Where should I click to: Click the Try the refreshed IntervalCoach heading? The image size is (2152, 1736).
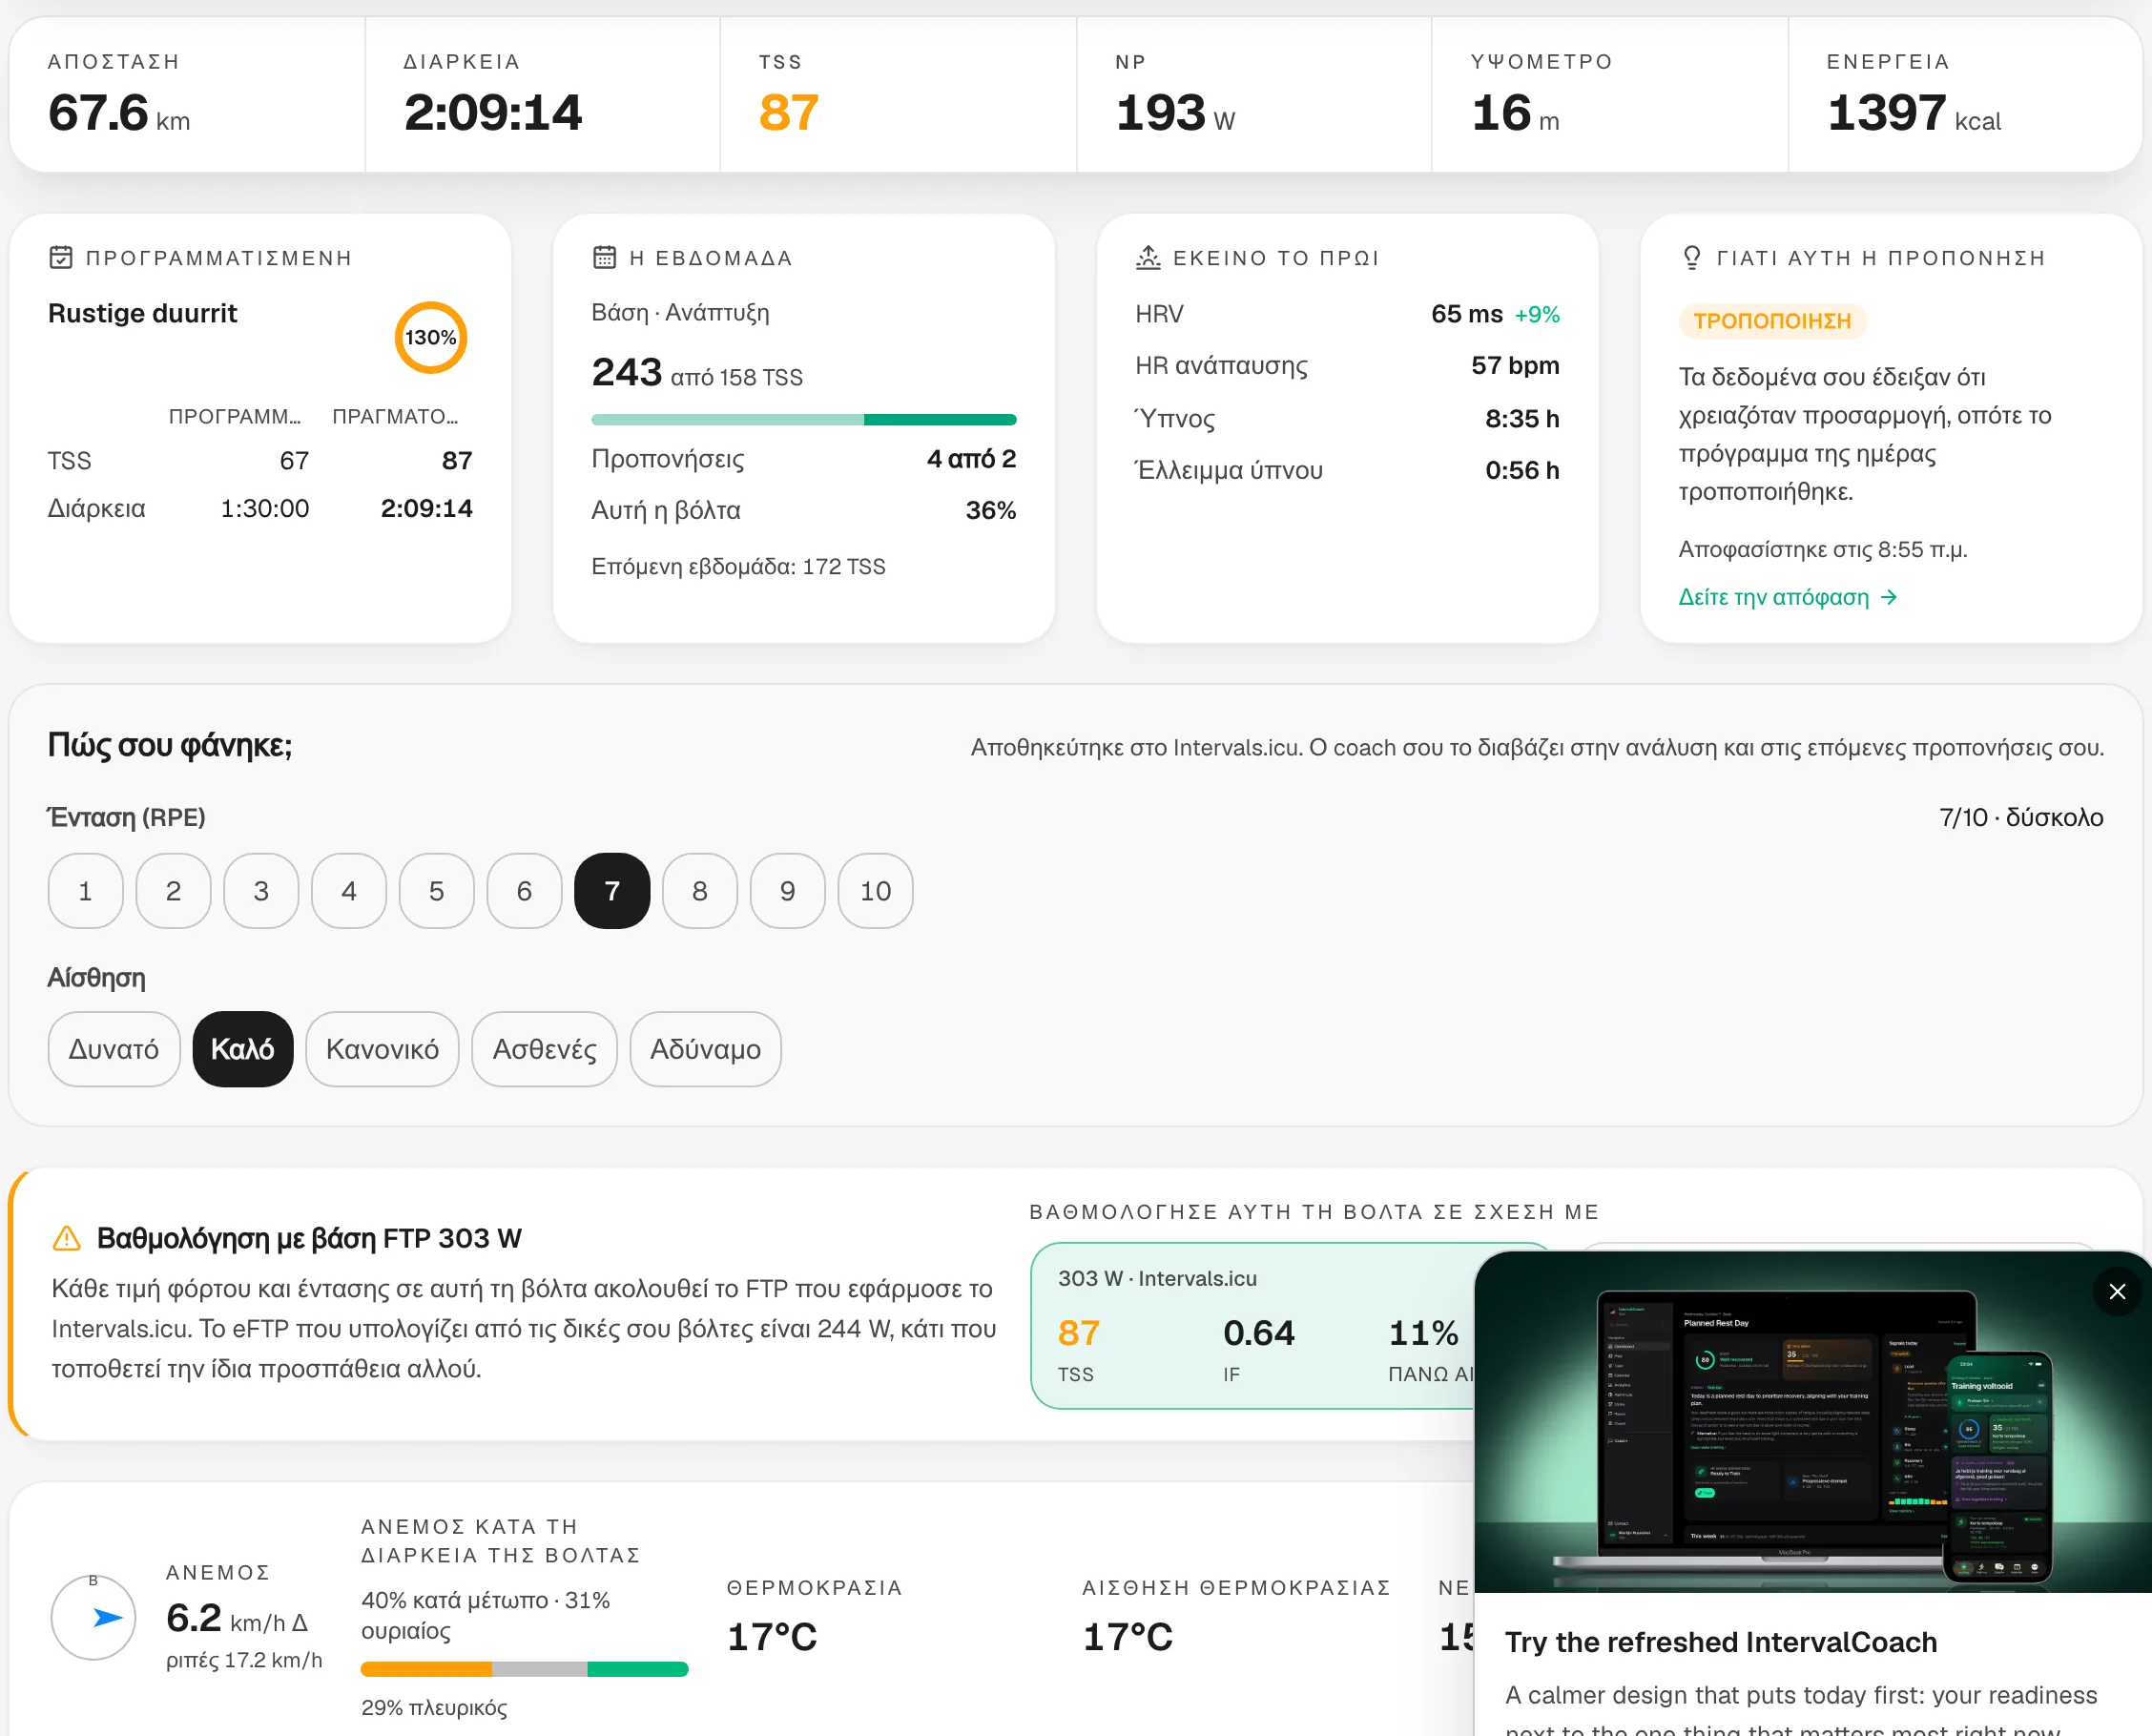[x=1721, y=1642]
